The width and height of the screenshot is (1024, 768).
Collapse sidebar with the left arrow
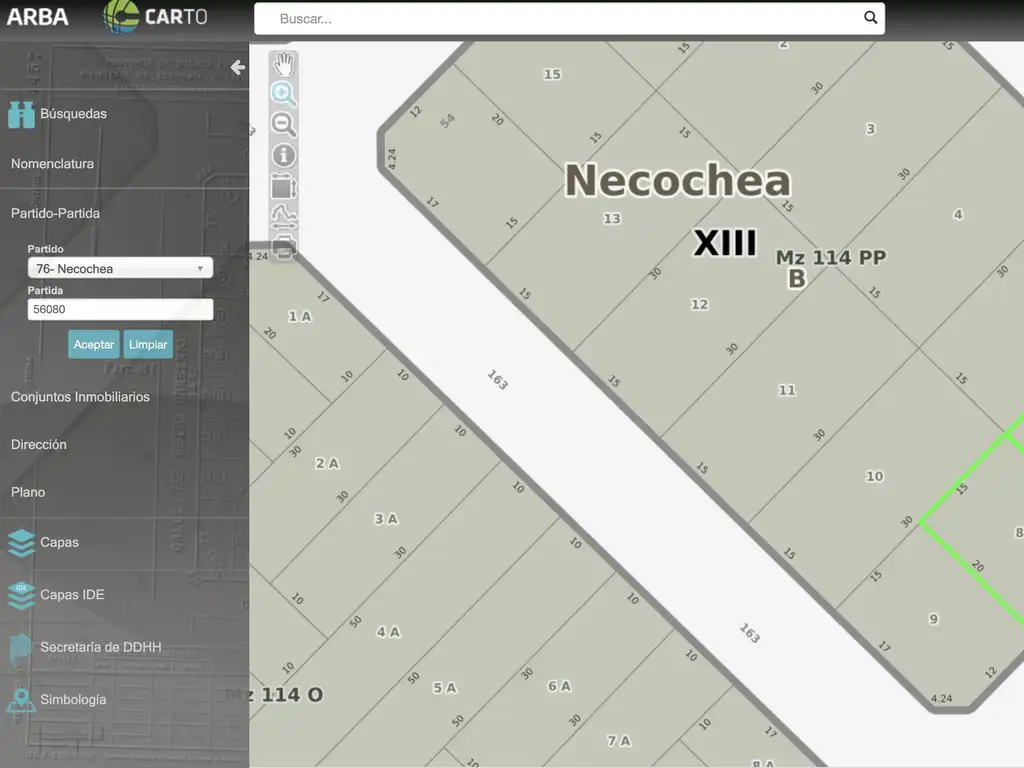pos(237,67)
